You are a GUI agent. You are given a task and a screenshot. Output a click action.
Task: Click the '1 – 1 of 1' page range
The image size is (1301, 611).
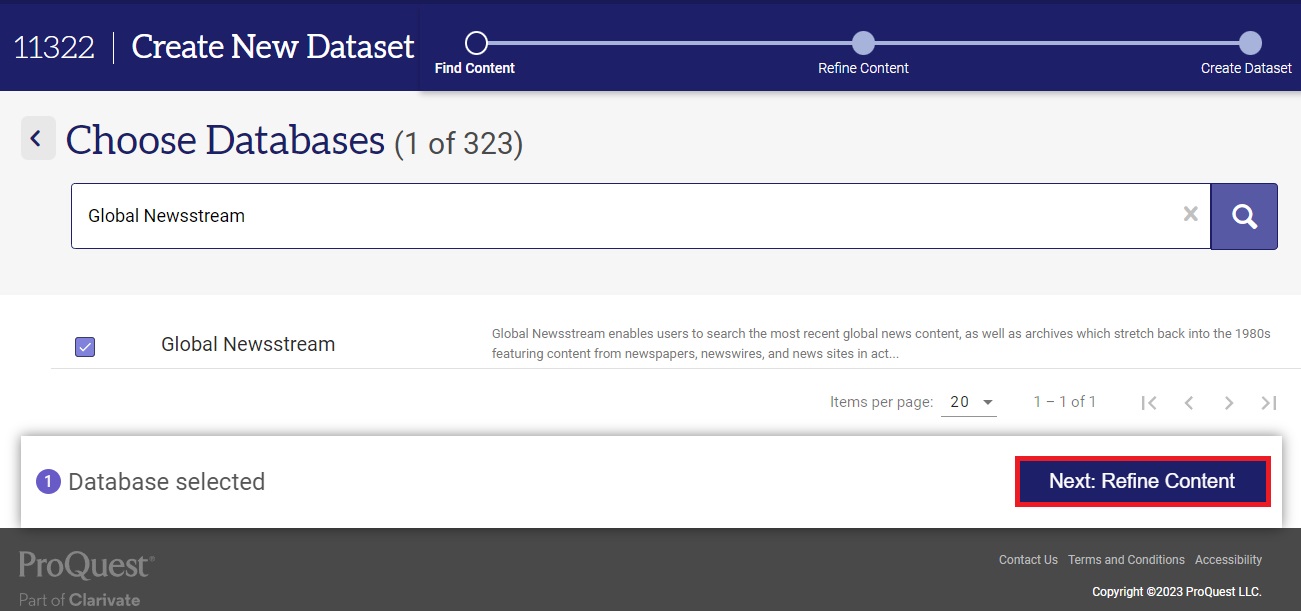(1064, 402)
